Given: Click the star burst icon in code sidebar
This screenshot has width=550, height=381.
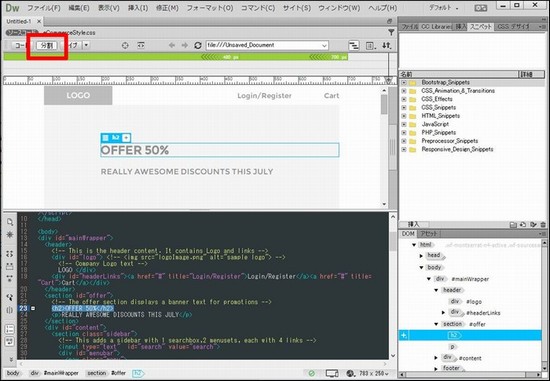Looking at the screenshot, I should (10, 234).
